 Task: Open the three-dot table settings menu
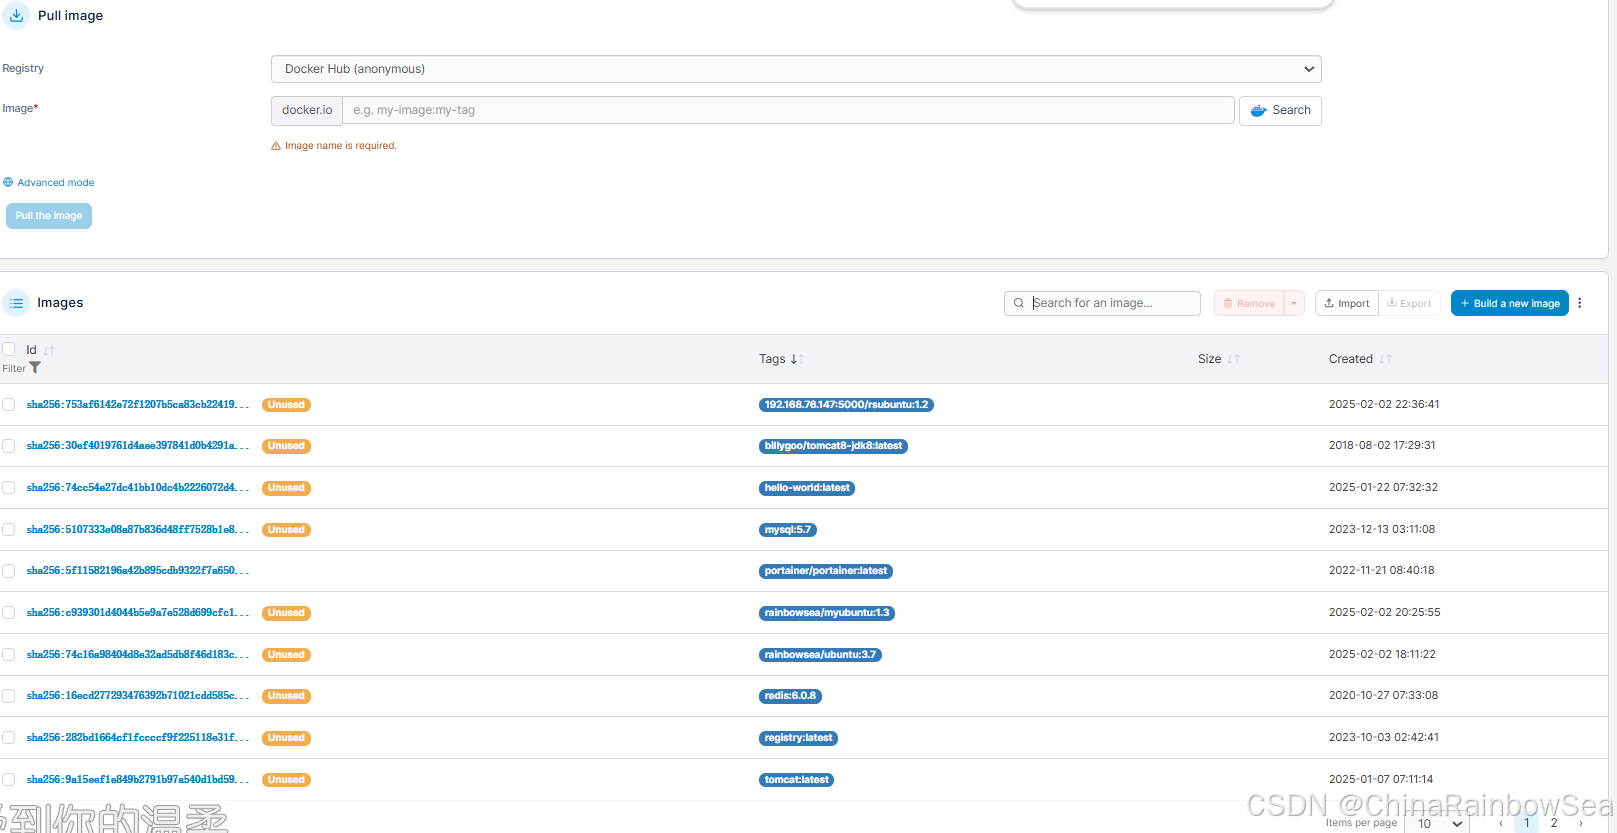1580,303
